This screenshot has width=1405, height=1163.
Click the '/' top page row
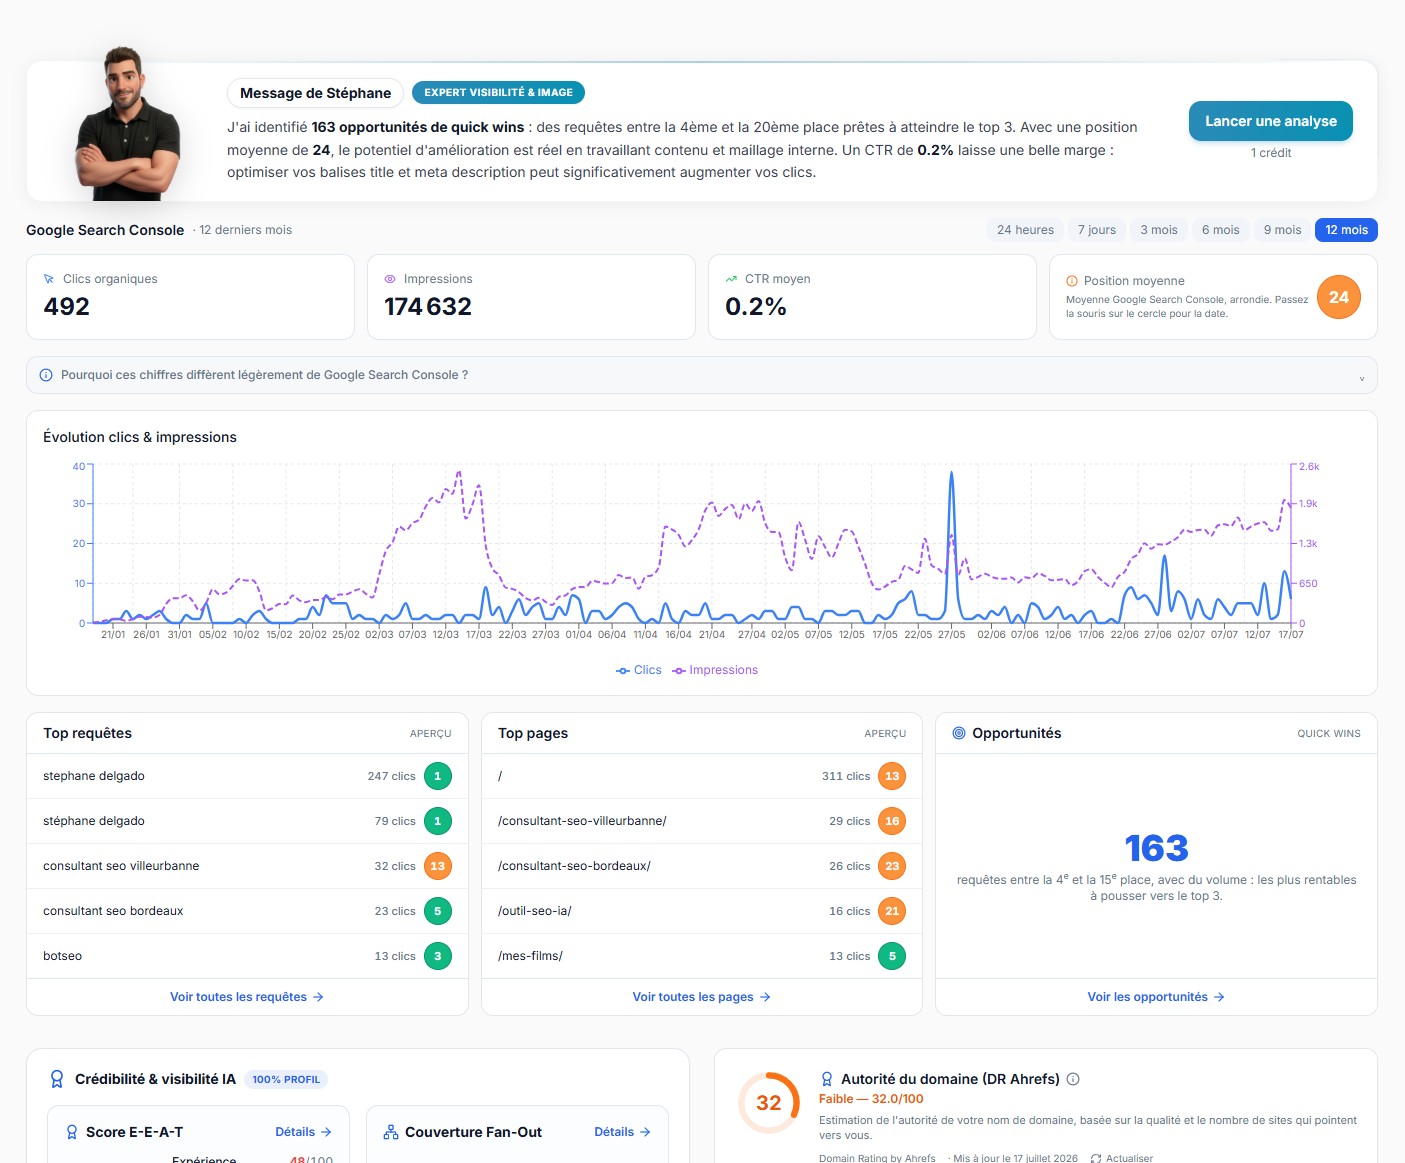coord(702,776)
